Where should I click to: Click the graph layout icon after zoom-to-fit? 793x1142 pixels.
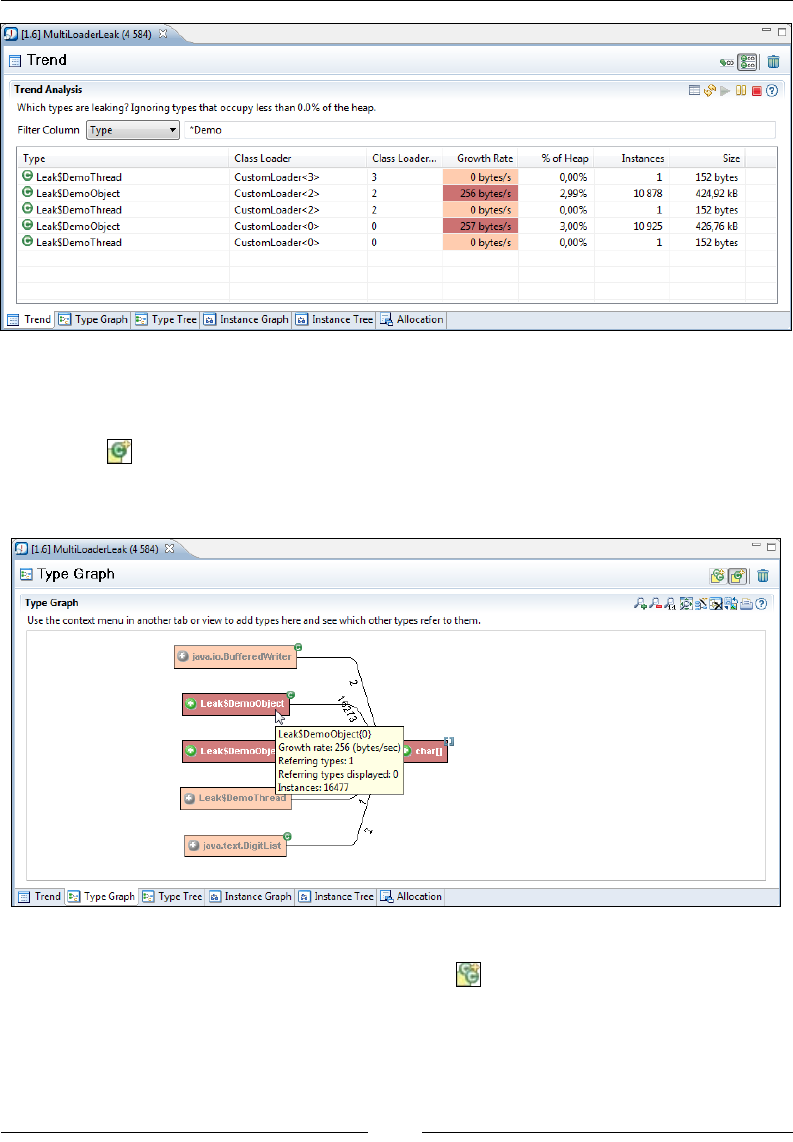pyautogui.click(x=701, y=604)
